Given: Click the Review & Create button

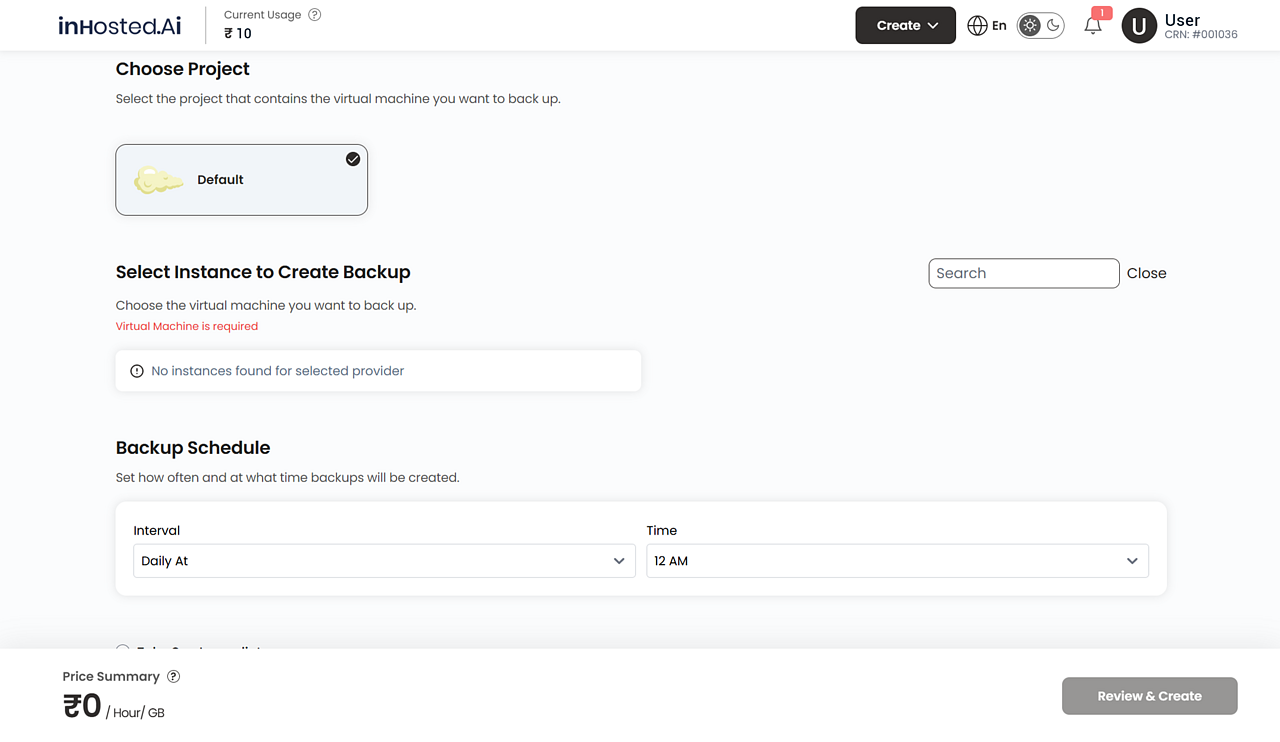Looking at the screenshot, I should point(1149,696).
